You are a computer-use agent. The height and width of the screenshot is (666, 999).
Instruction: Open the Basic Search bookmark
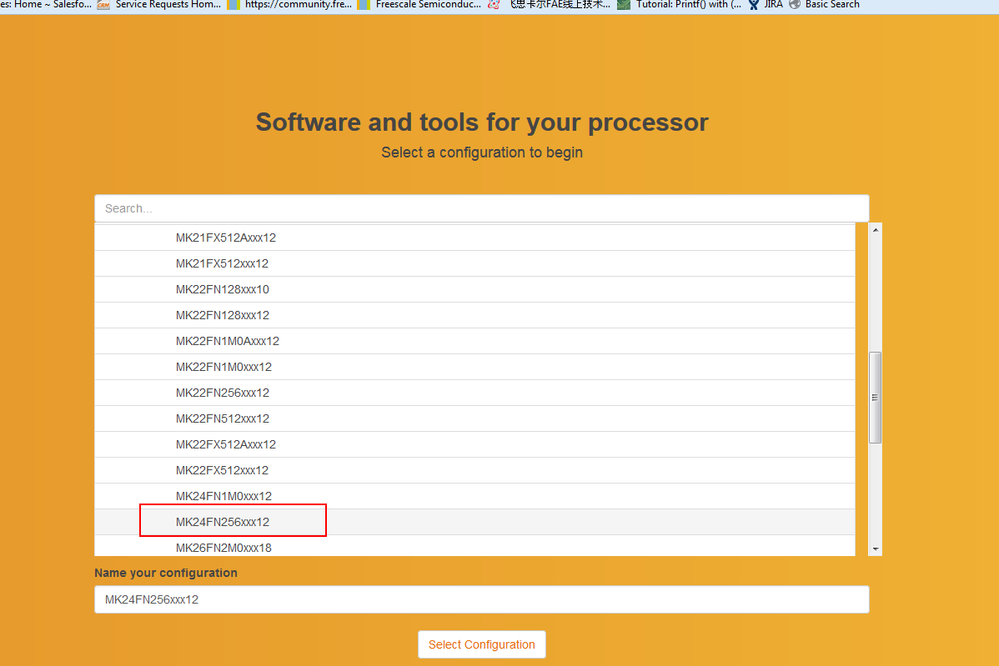824,5
